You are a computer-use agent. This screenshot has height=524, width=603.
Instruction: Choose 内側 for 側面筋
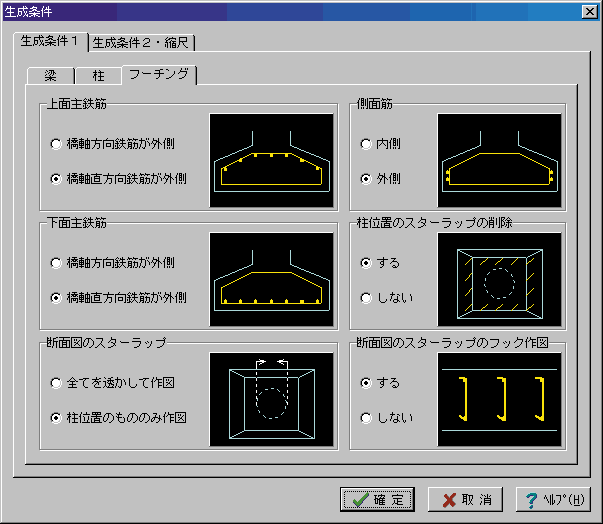coord(366,144)
